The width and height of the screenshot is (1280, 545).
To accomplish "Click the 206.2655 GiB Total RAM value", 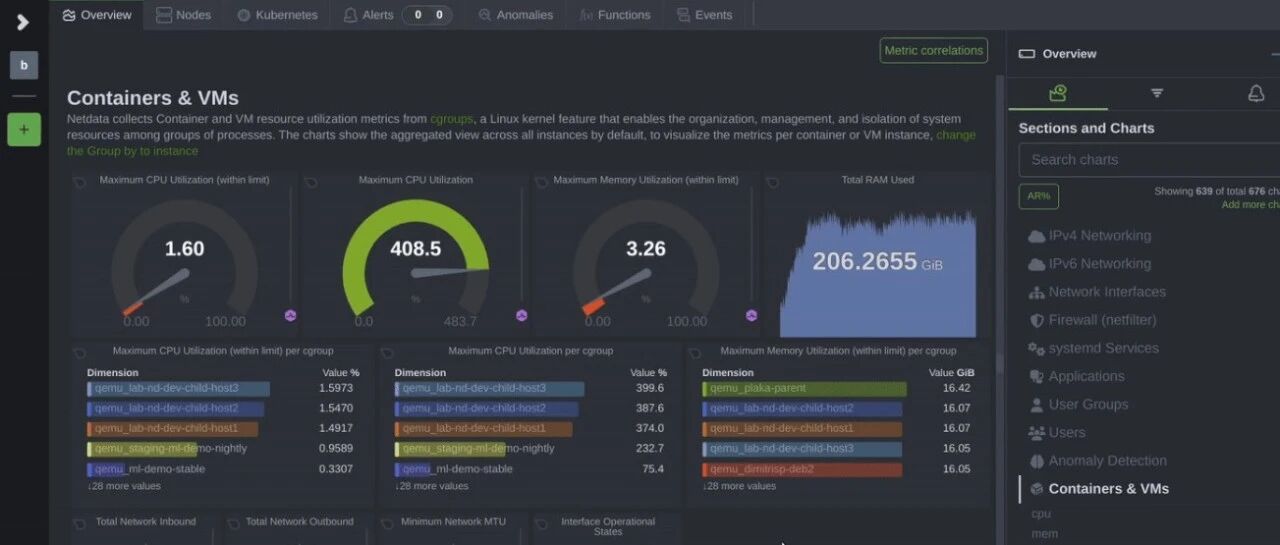I will tap(877, 262).
